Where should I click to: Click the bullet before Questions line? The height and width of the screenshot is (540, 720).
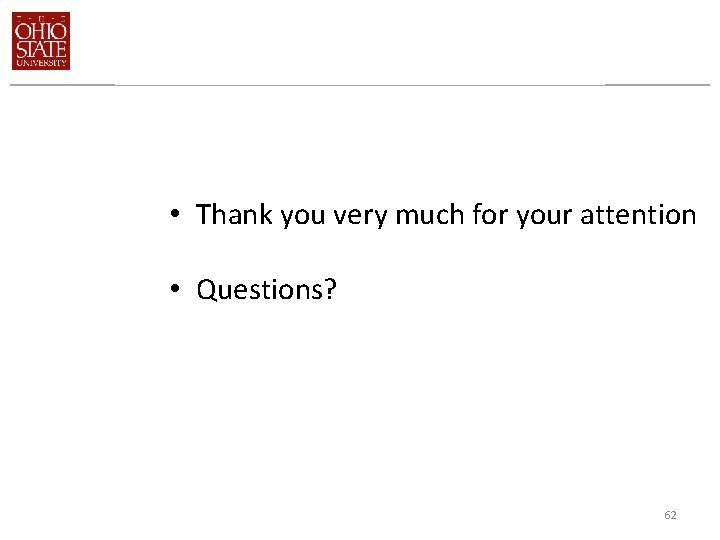tap(174, 289)
